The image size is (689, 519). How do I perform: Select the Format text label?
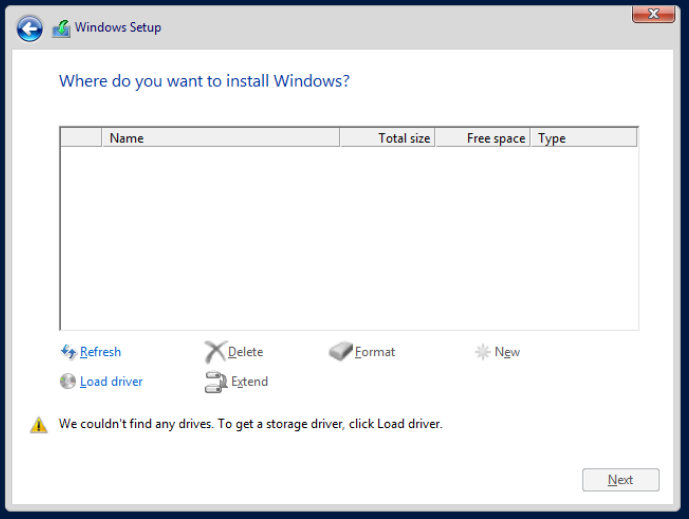pos(375,352)
